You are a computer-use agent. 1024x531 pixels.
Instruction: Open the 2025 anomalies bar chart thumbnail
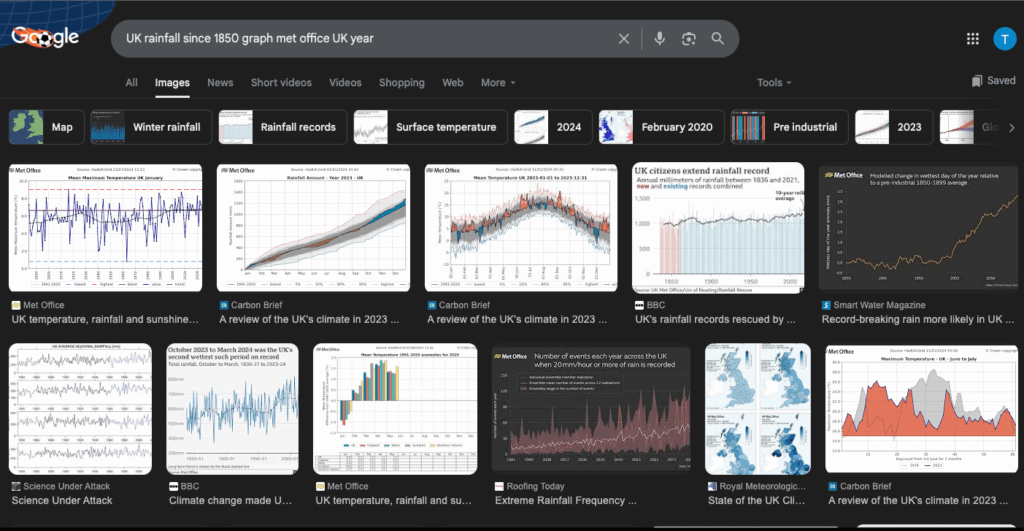coord(395,409)
